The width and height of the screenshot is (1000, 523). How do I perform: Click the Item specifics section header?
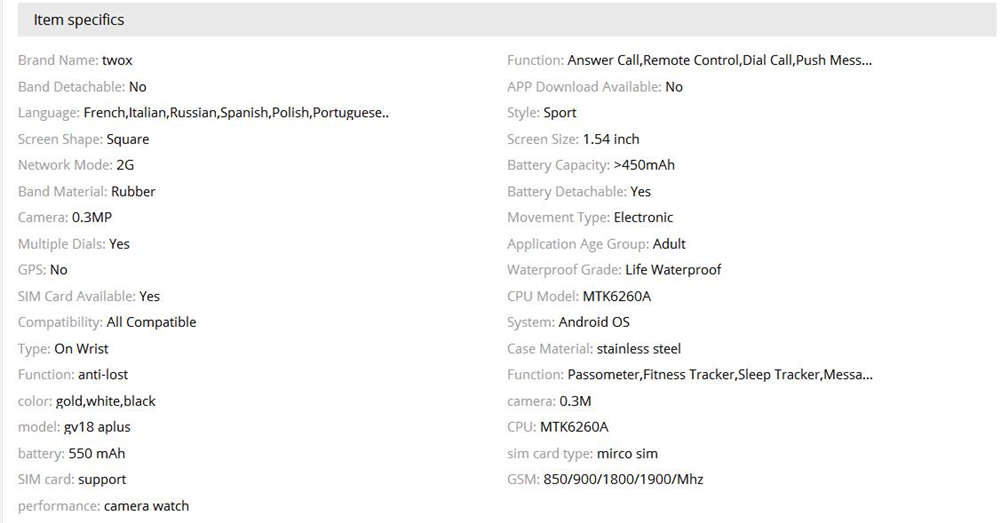79,20
